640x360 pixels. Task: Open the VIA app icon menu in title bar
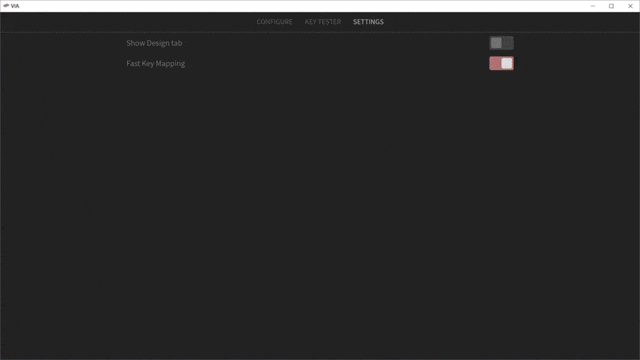[6, 6]
